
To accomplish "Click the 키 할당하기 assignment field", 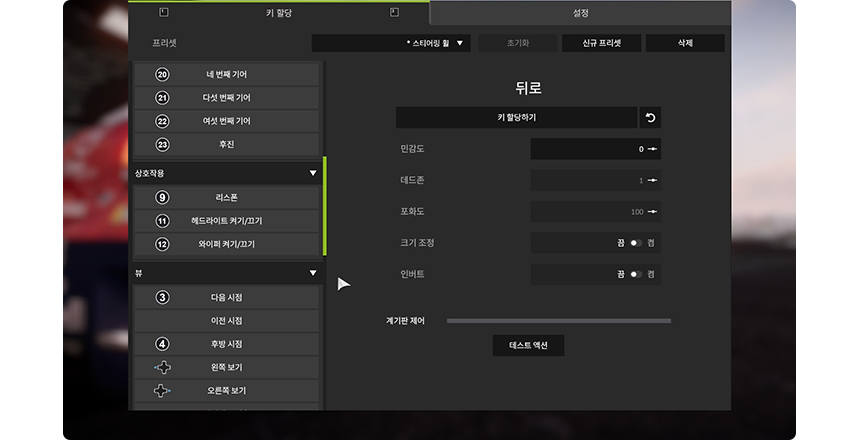I will pos(516,118).
